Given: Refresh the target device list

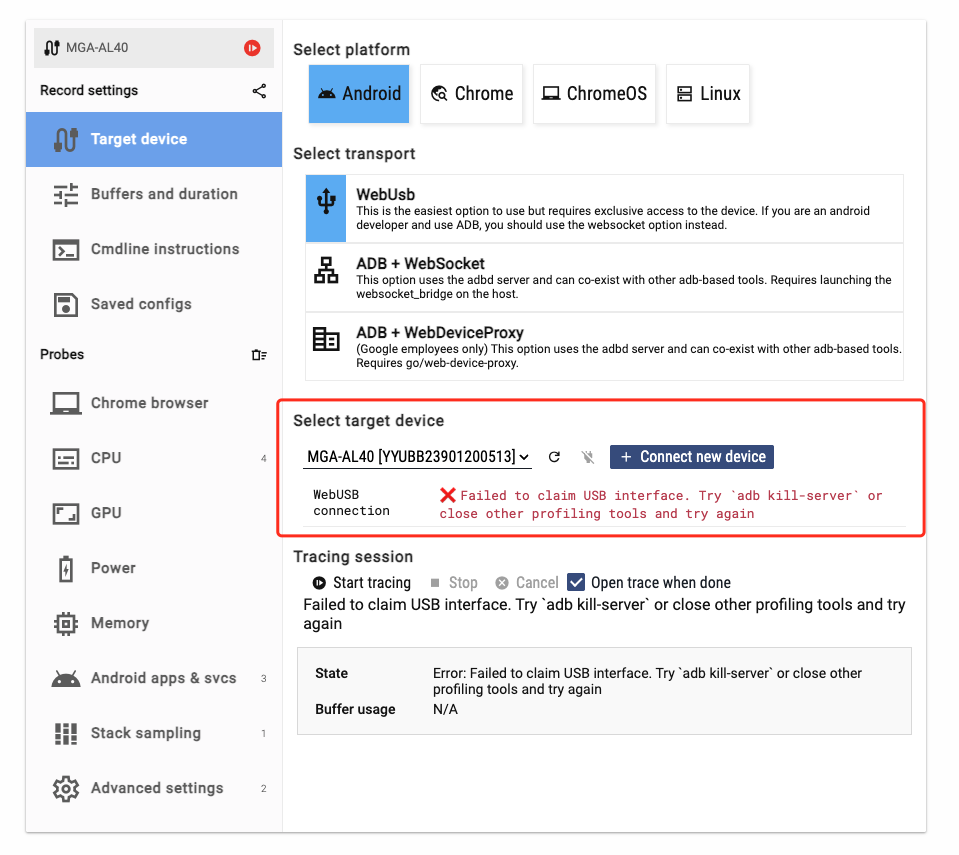Looking at the screenshot, I should (x=554, y=457).
